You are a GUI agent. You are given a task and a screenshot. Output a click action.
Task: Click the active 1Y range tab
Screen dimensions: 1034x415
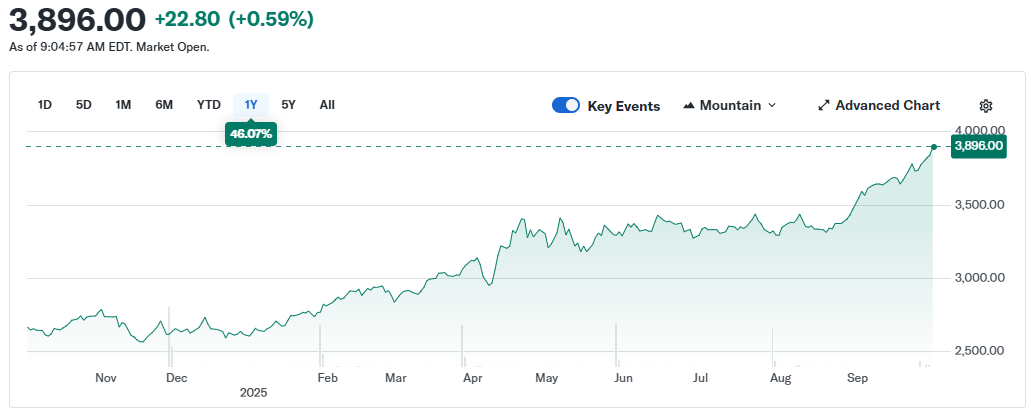click(251, 104)
